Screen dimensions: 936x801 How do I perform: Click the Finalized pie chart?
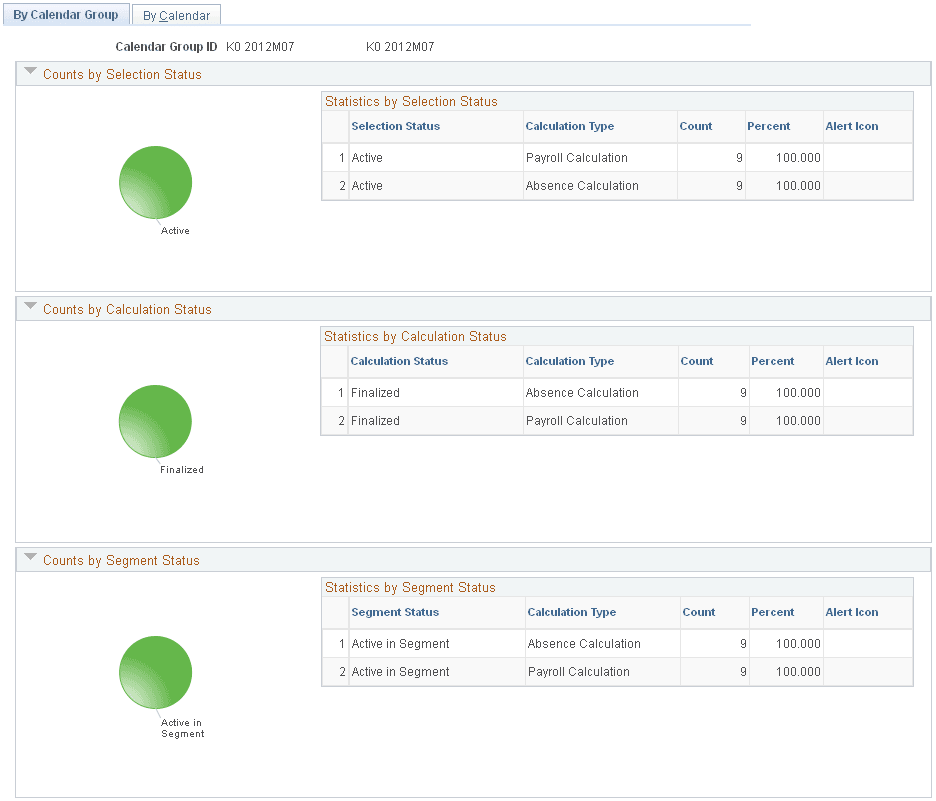coord(155,421)
